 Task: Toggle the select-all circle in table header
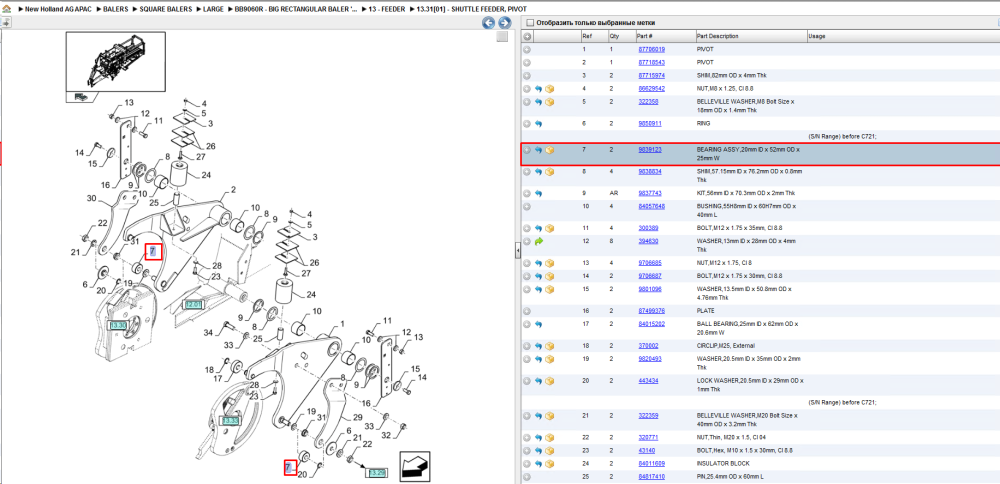[x=527, y=36]
